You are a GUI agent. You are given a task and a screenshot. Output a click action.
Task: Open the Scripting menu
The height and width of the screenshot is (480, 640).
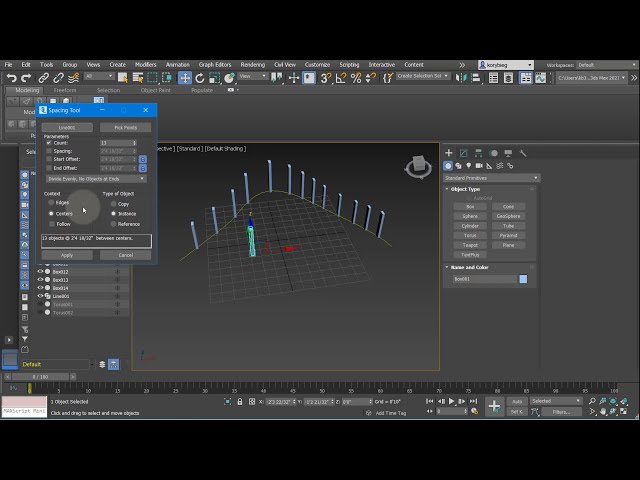pos(349,64)
